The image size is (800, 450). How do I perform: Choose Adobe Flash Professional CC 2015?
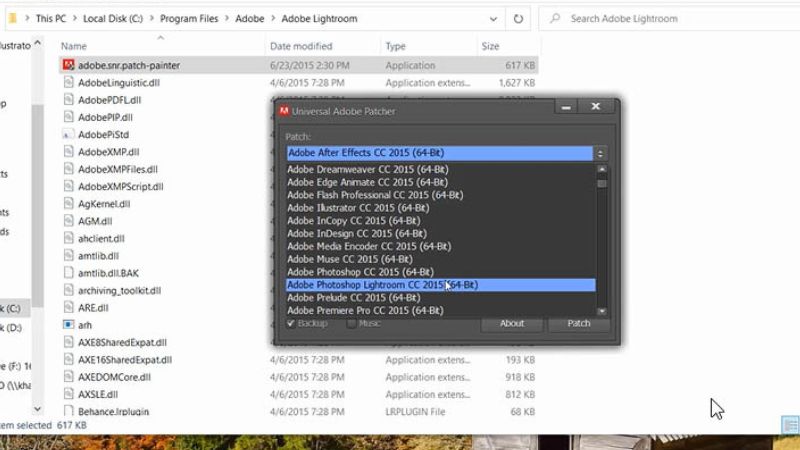coord(440,195)
